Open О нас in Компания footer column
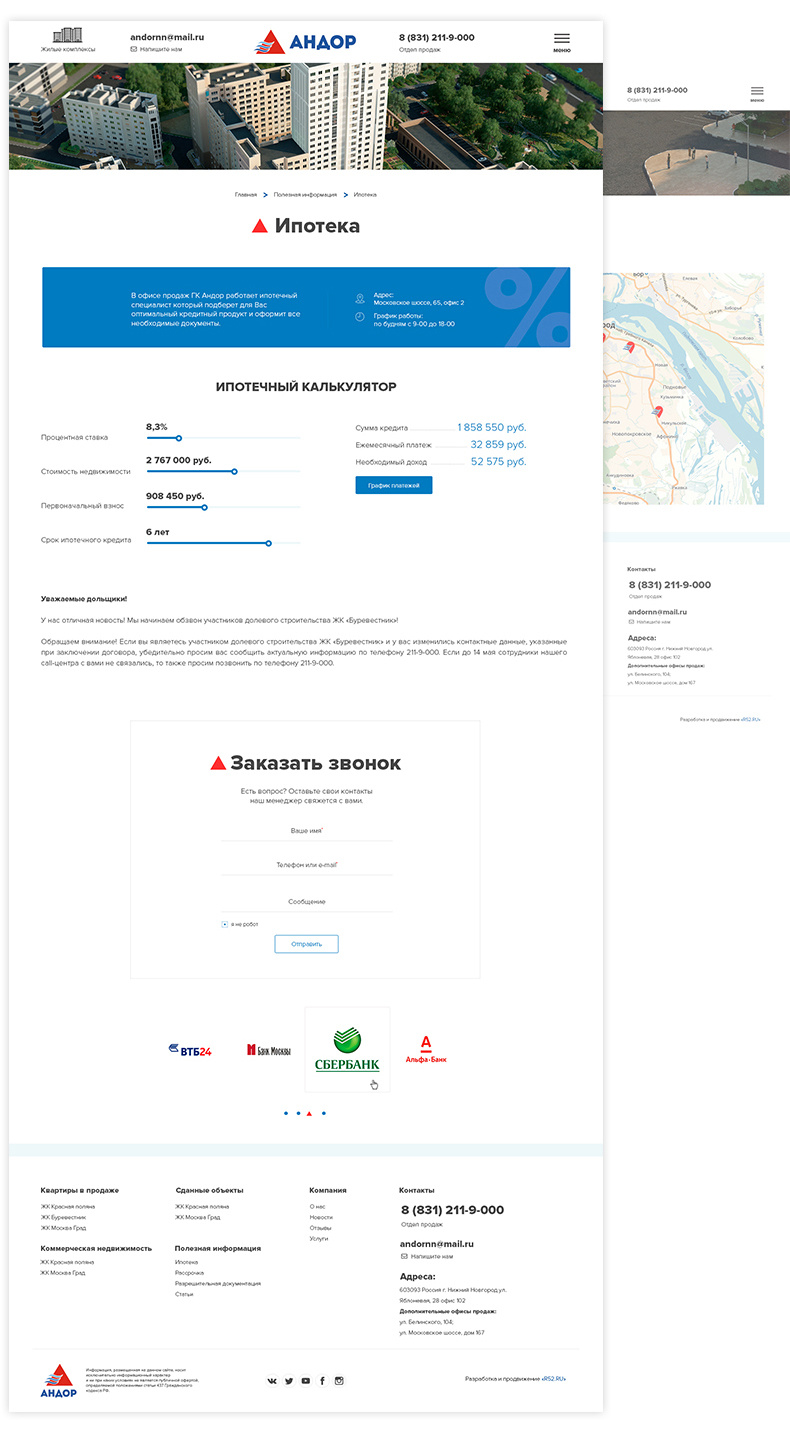The image size is (790, 1431). 317,1206
